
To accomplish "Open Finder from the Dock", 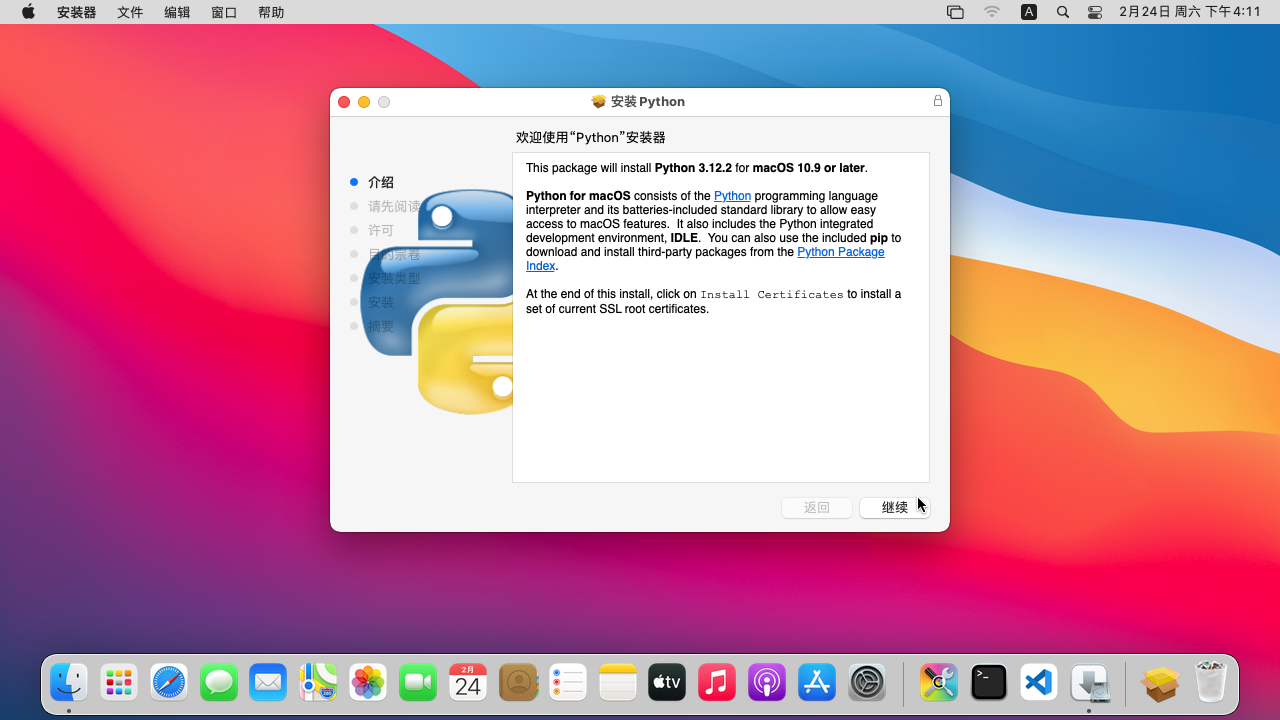I will coord(69,683).
